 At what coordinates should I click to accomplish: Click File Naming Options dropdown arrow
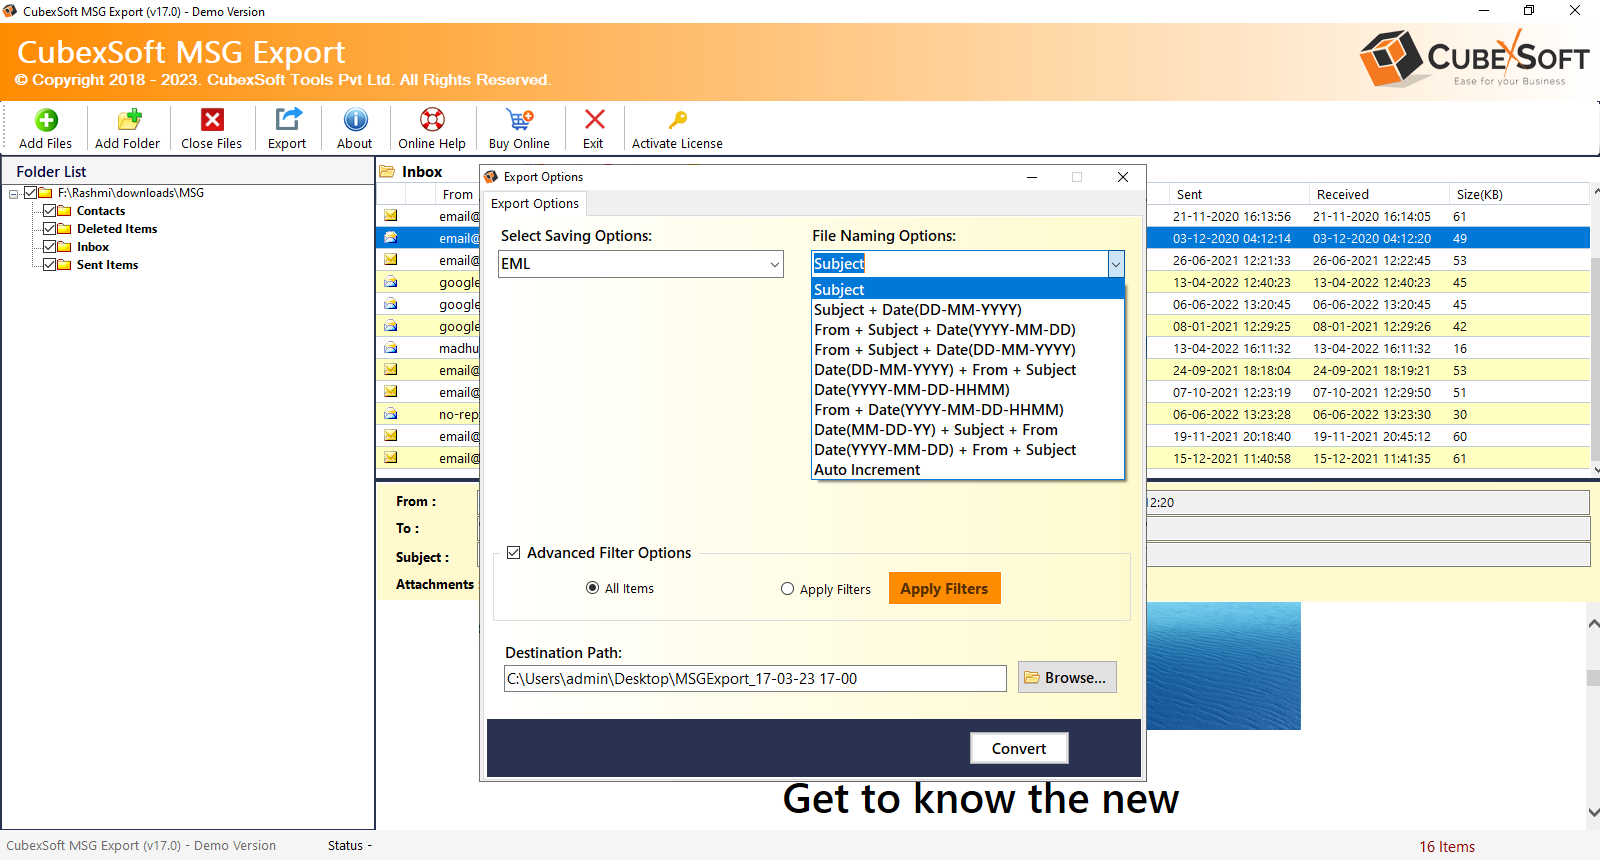pos(1116,264)
